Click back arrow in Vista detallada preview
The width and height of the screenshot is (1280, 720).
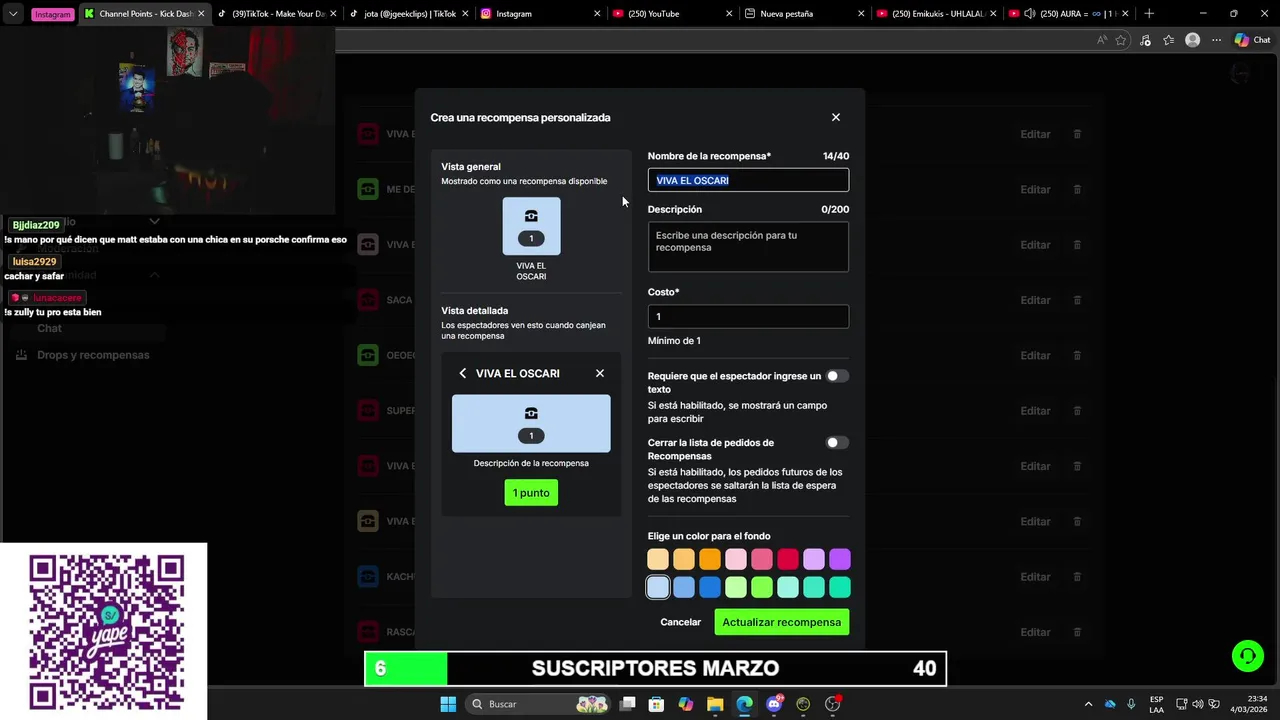click(463, 373)
